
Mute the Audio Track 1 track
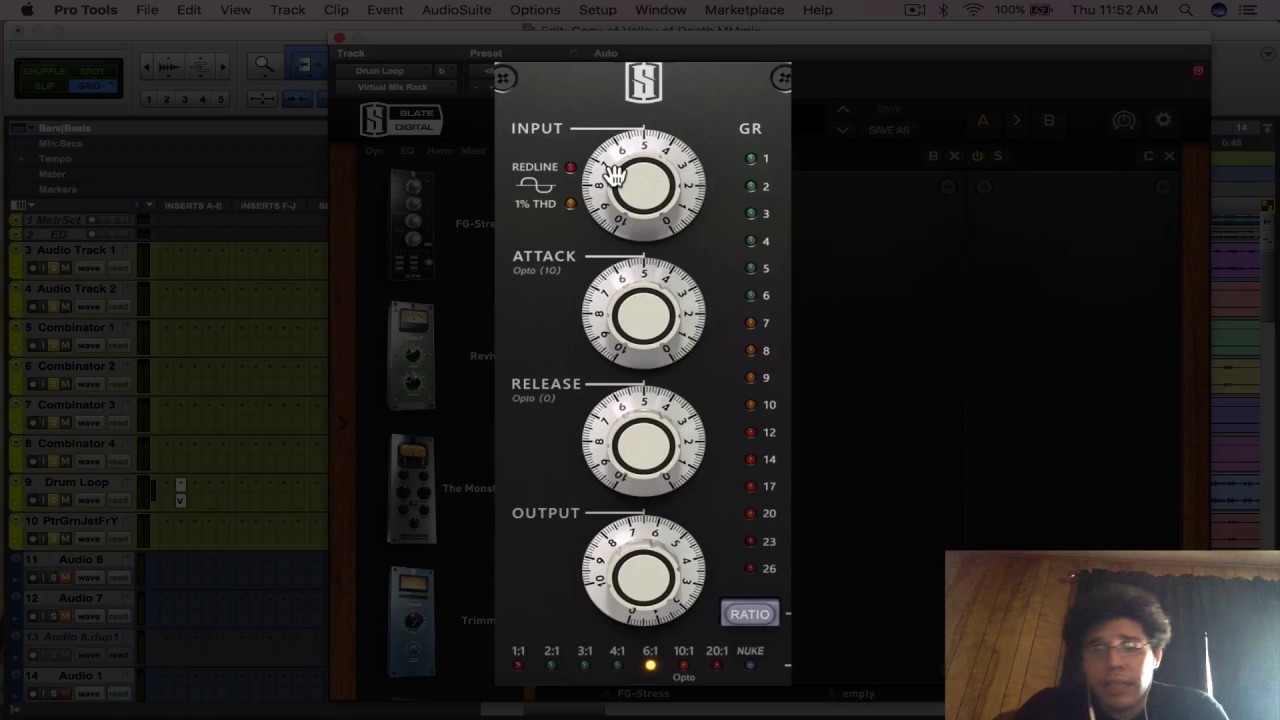[x=66, y=268]
